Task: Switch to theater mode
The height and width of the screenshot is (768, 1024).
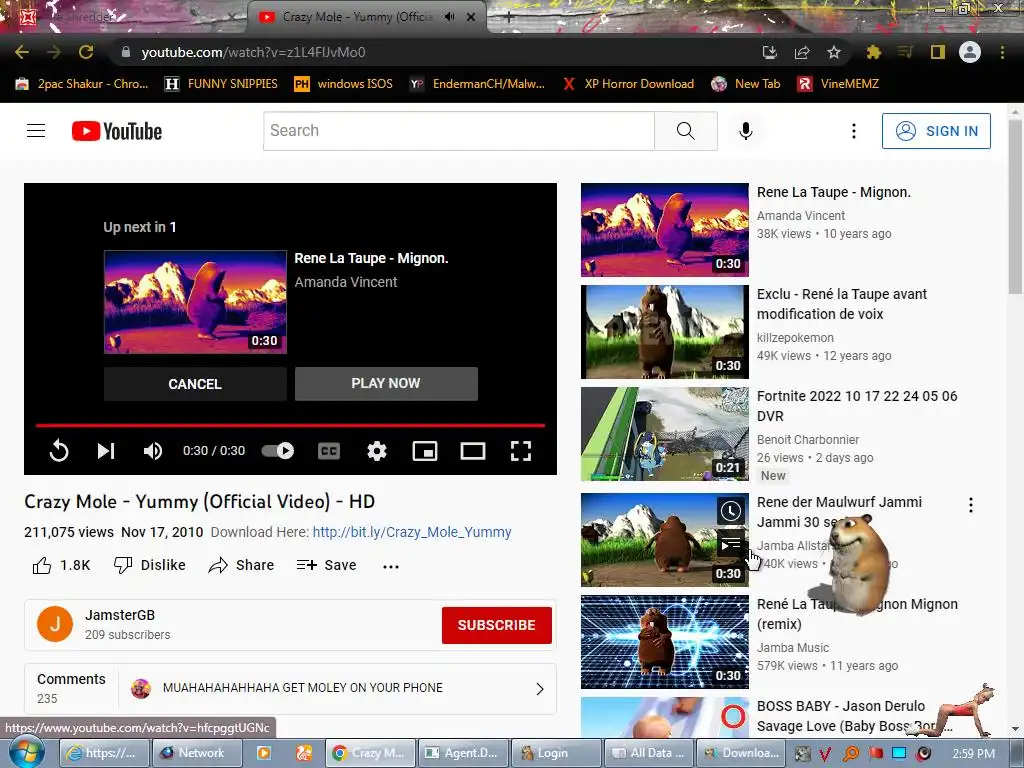Action: 473,451
